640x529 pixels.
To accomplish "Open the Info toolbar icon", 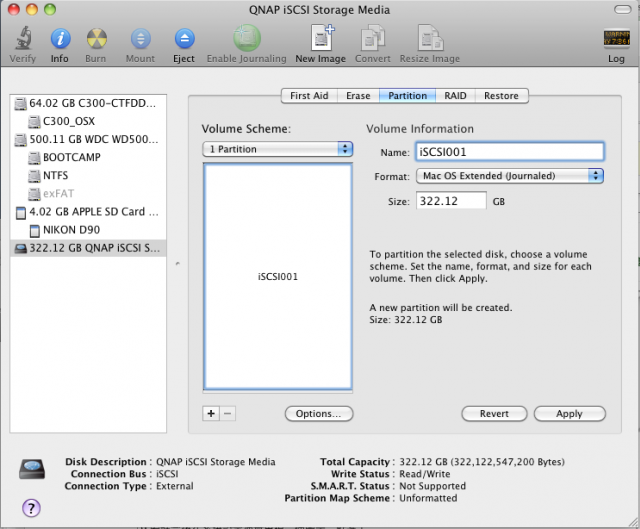I will tap(60, 39).
